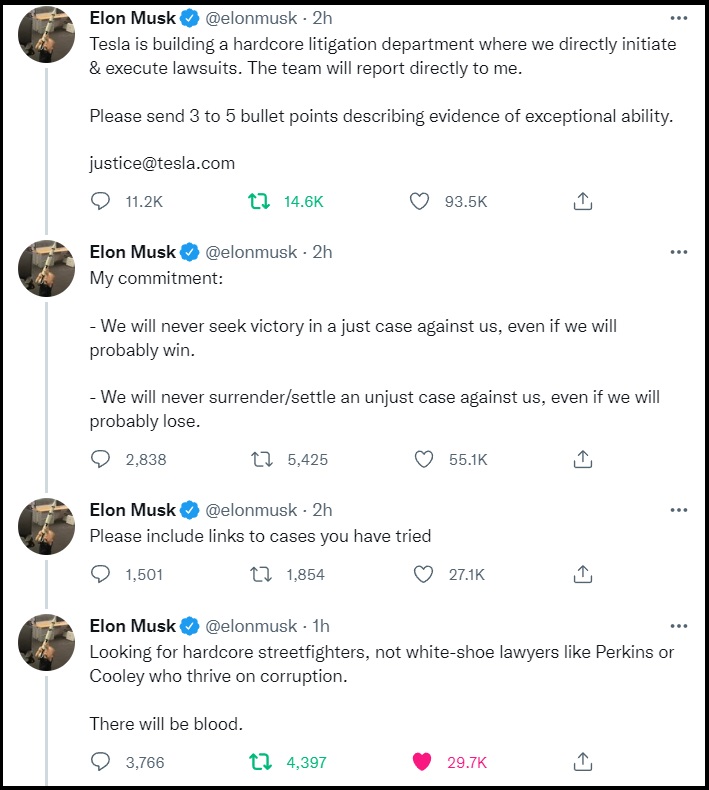Unlike the "There will be blood" tweet
709x790 pixels.
pyautogui.click(x=422, y=762)
